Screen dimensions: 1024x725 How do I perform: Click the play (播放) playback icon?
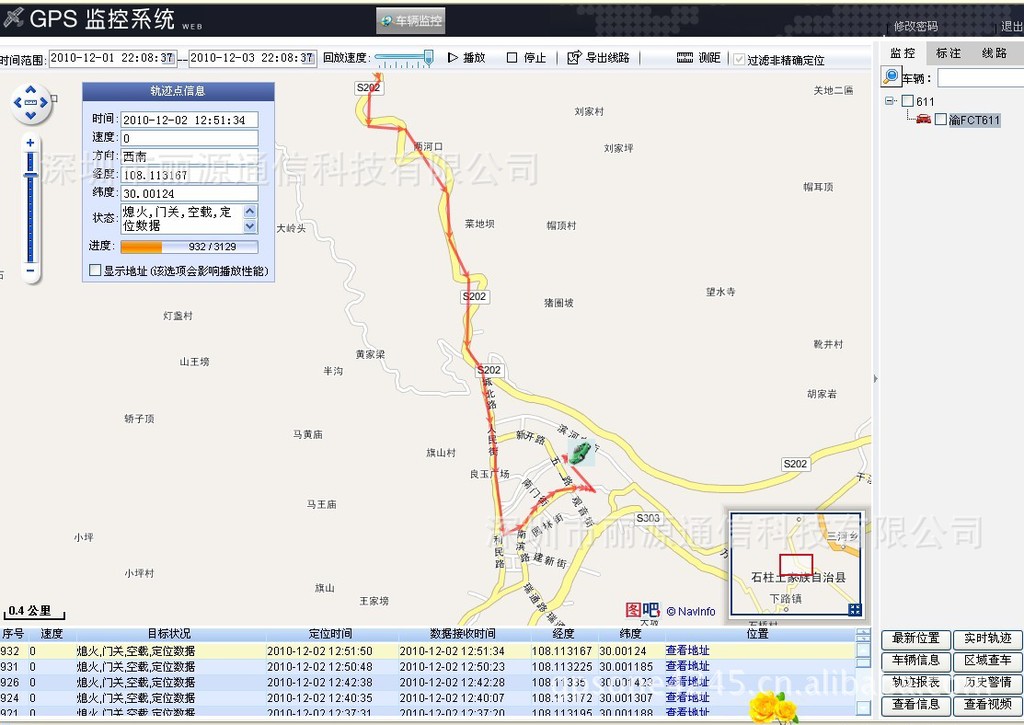453,58
